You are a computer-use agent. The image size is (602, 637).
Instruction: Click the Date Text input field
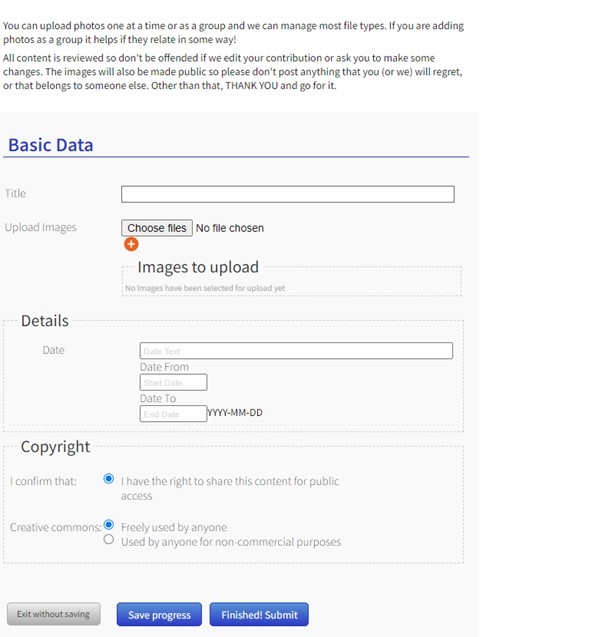pyautogui.click(x=295, y=351)
